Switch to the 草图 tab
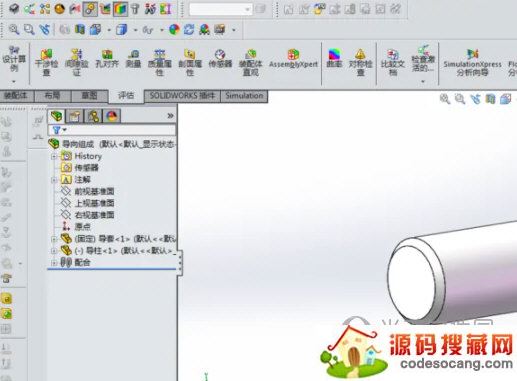 click(x=90, y=96)
